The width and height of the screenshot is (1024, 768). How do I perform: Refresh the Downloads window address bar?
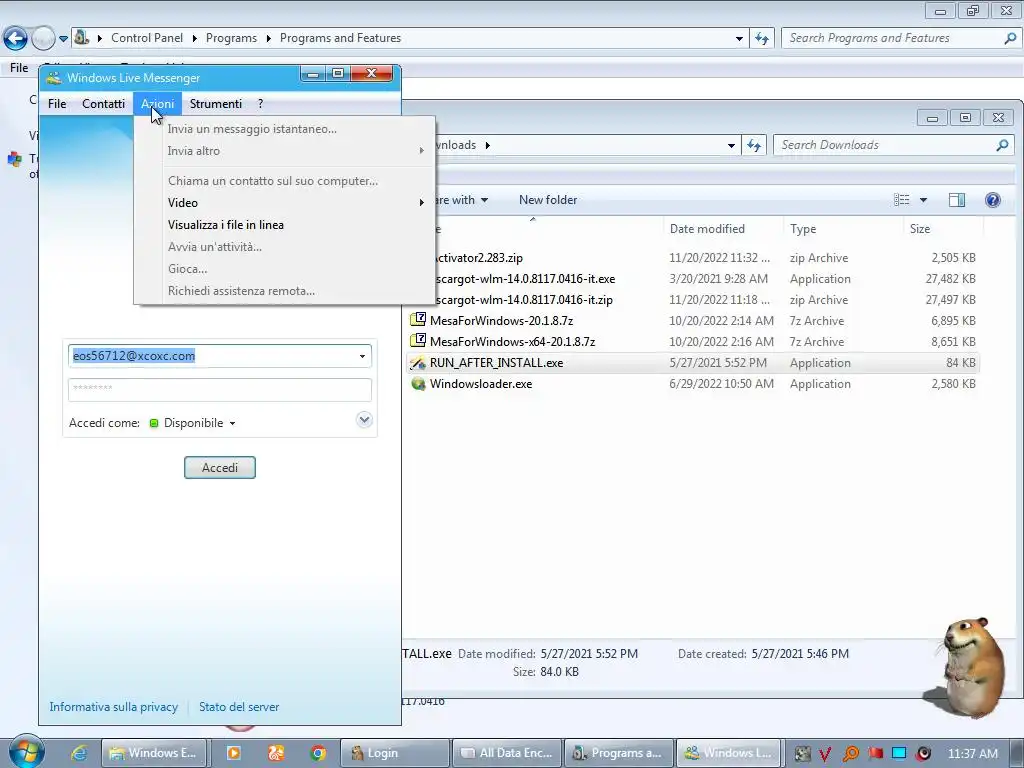(x=754, y=145)
